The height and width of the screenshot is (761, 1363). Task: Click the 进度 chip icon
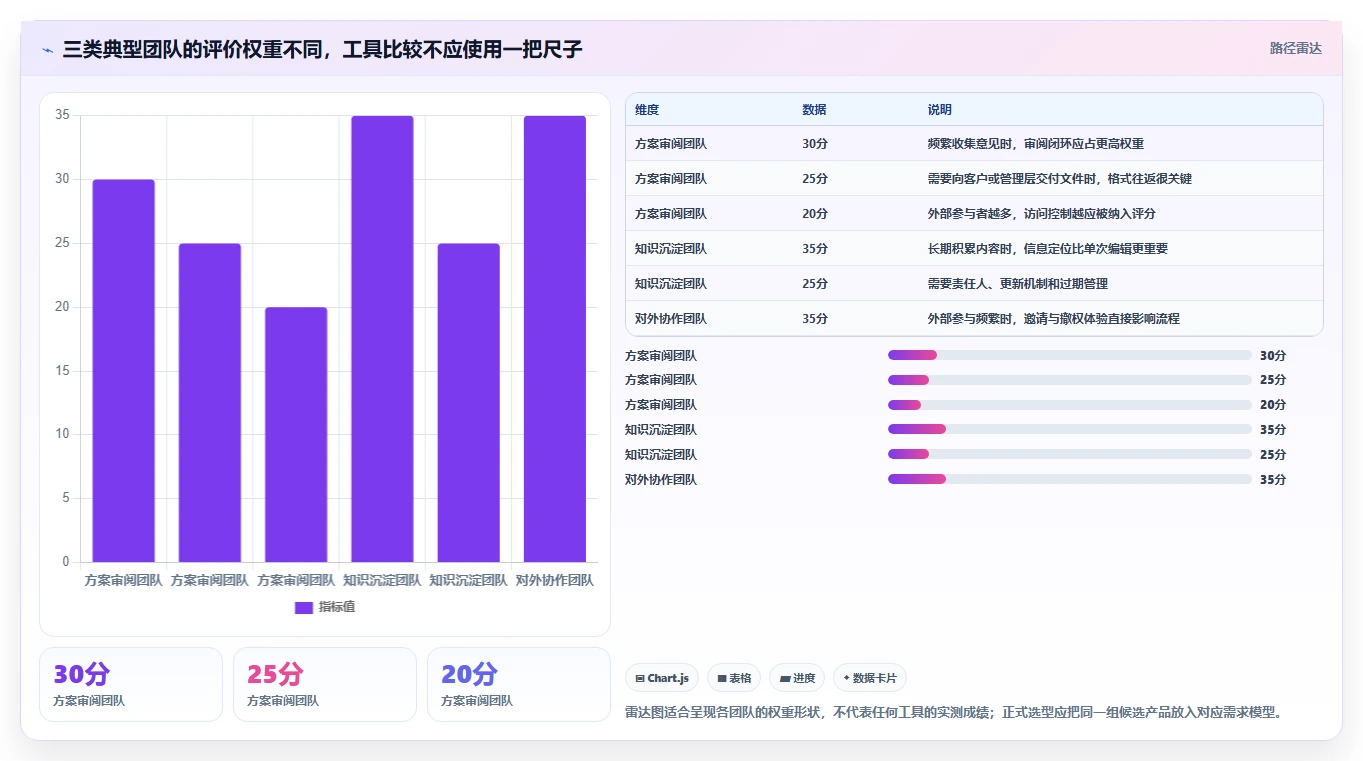pos(785,678)
